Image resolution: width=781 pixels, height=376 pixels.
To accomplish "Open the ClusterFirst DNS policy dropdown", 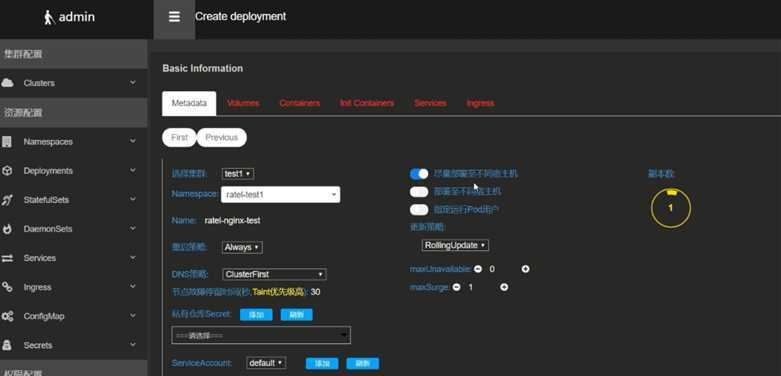I will coord(274,274).
